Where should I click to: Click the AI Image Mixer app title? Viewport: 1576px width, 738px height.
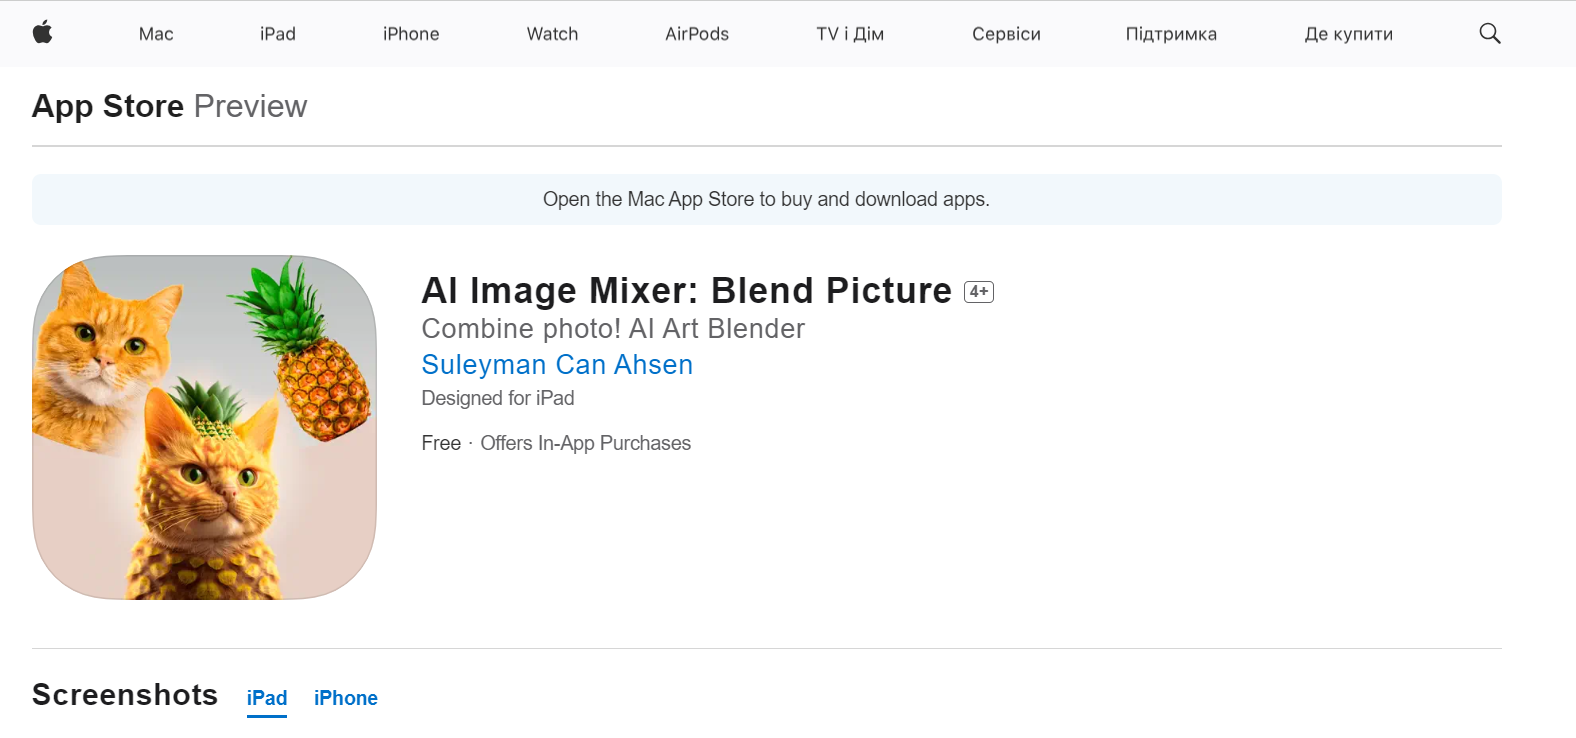(x=686, y=291)
